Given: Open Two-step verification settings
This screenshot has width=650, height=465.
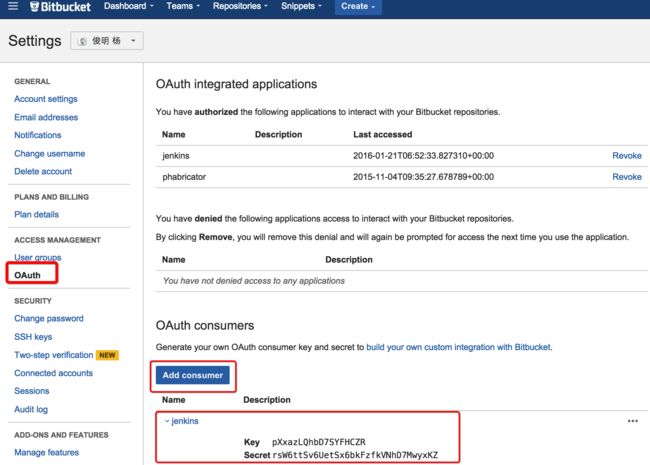Looking at the screenshot, I should (x=53, y=355).
